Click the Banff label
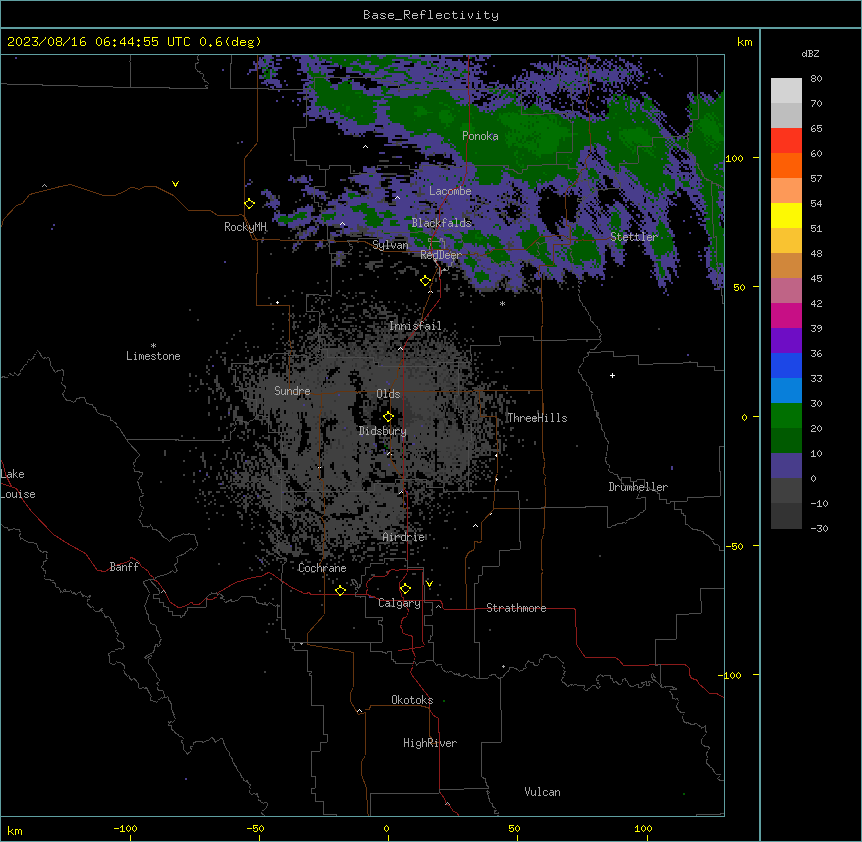 coord(124,567)
